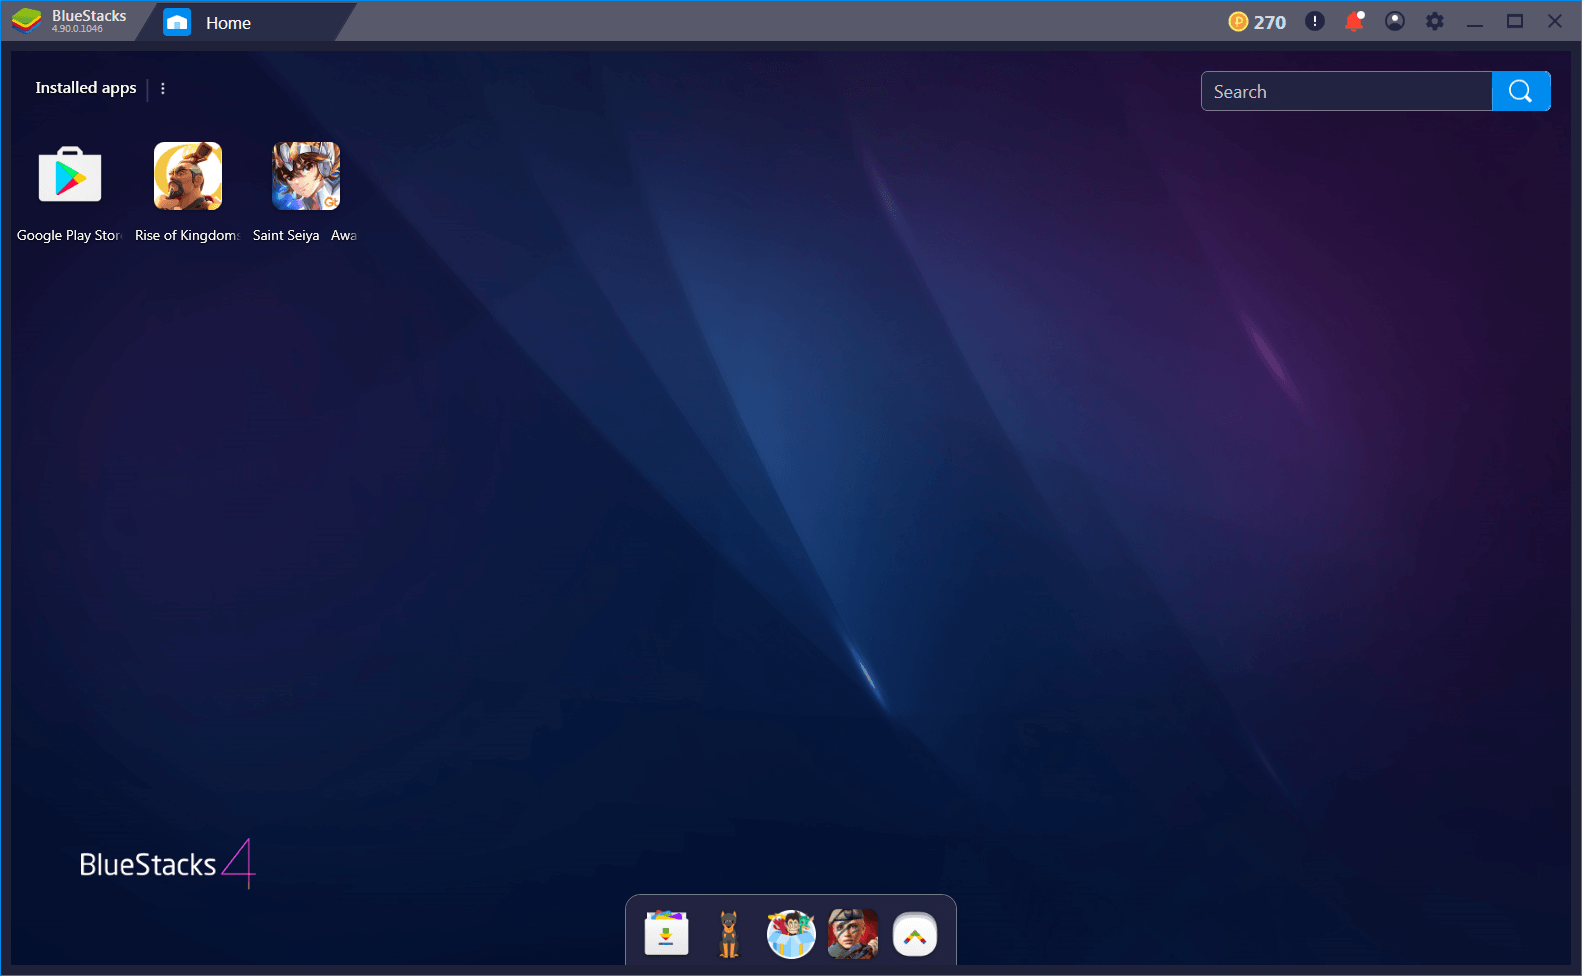Image resolution: width=1582 pixels, height=976 pixels.
Task: Click the Installed apps heading
Action: click(86, 88)
